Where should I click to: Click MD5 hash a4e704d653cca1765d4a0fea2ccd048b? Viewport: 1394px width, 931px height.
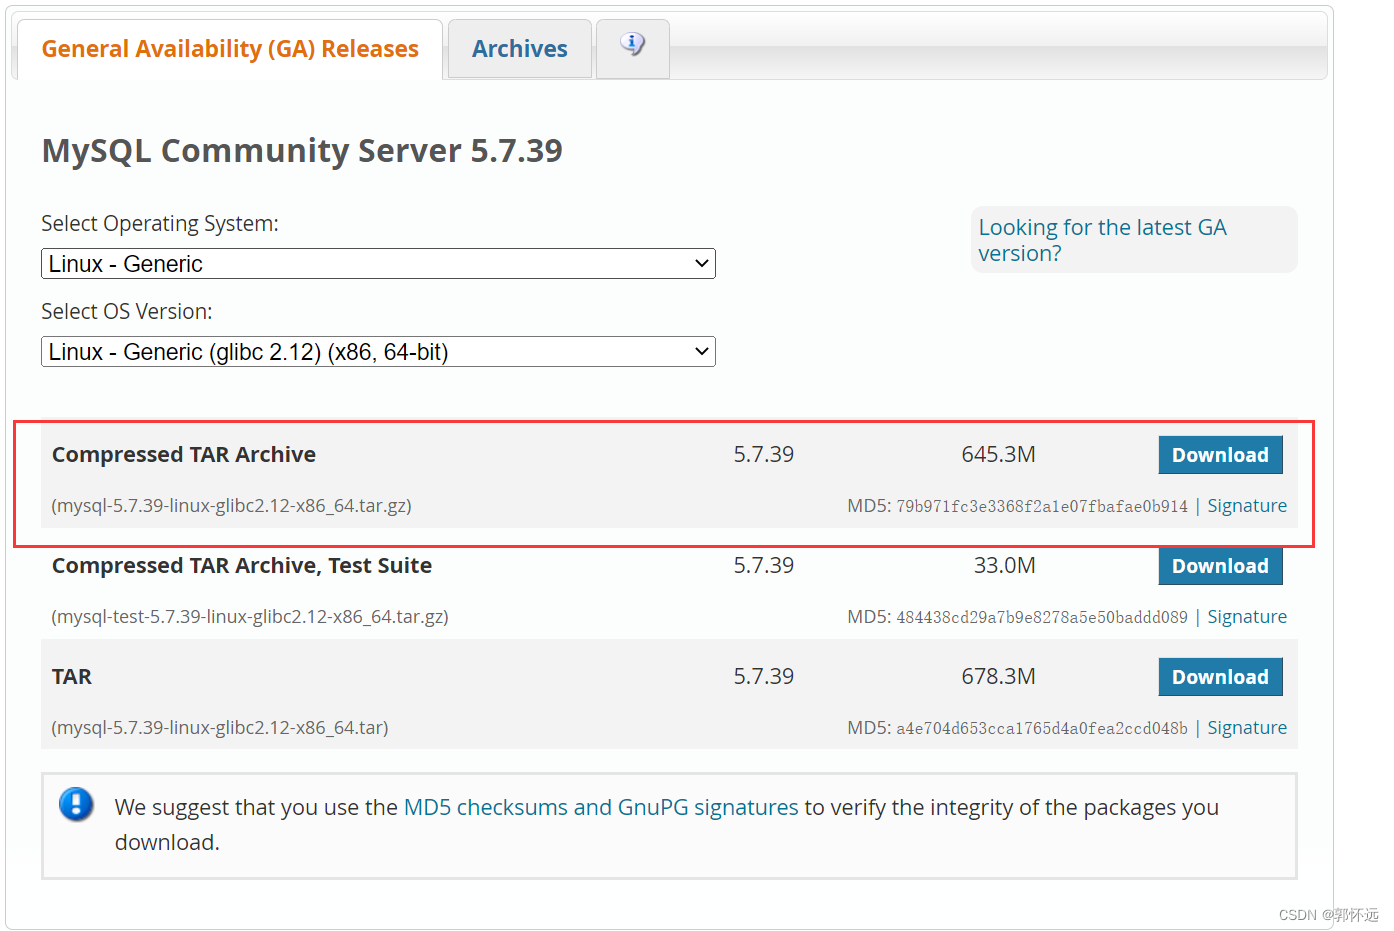pyautogui.click(x=1042, y=729)
